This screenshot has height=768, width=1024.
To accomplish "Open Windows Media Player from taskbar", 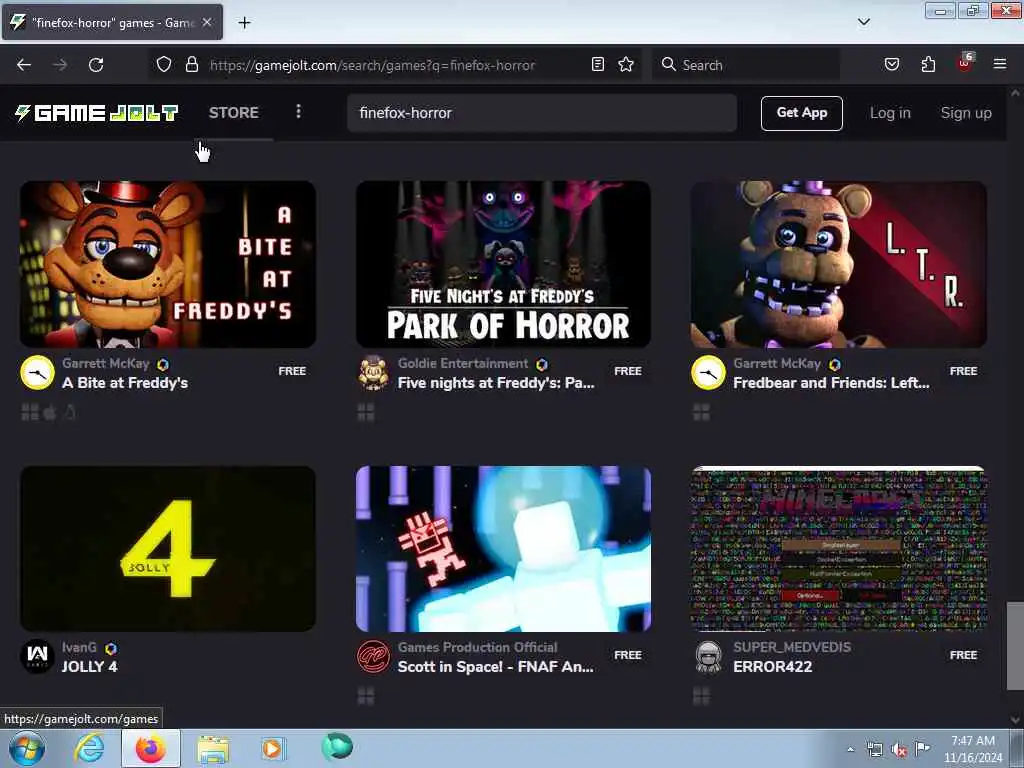I will point(273,749).
